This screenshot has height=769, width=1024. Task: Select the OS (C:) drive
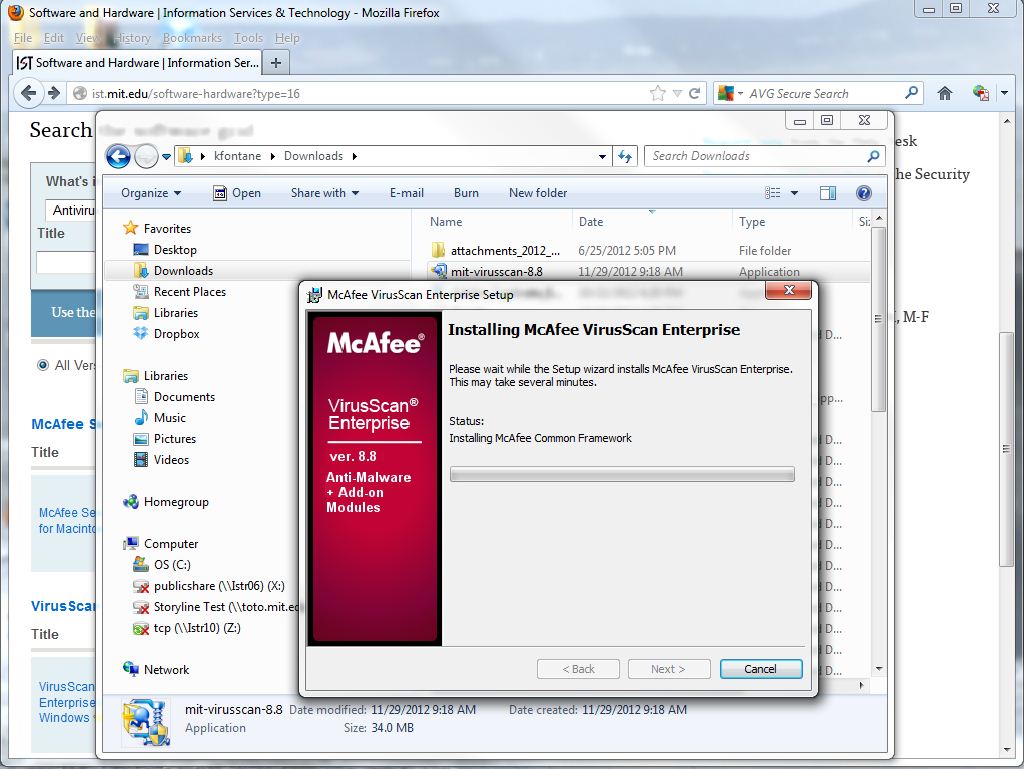[171, 565]
